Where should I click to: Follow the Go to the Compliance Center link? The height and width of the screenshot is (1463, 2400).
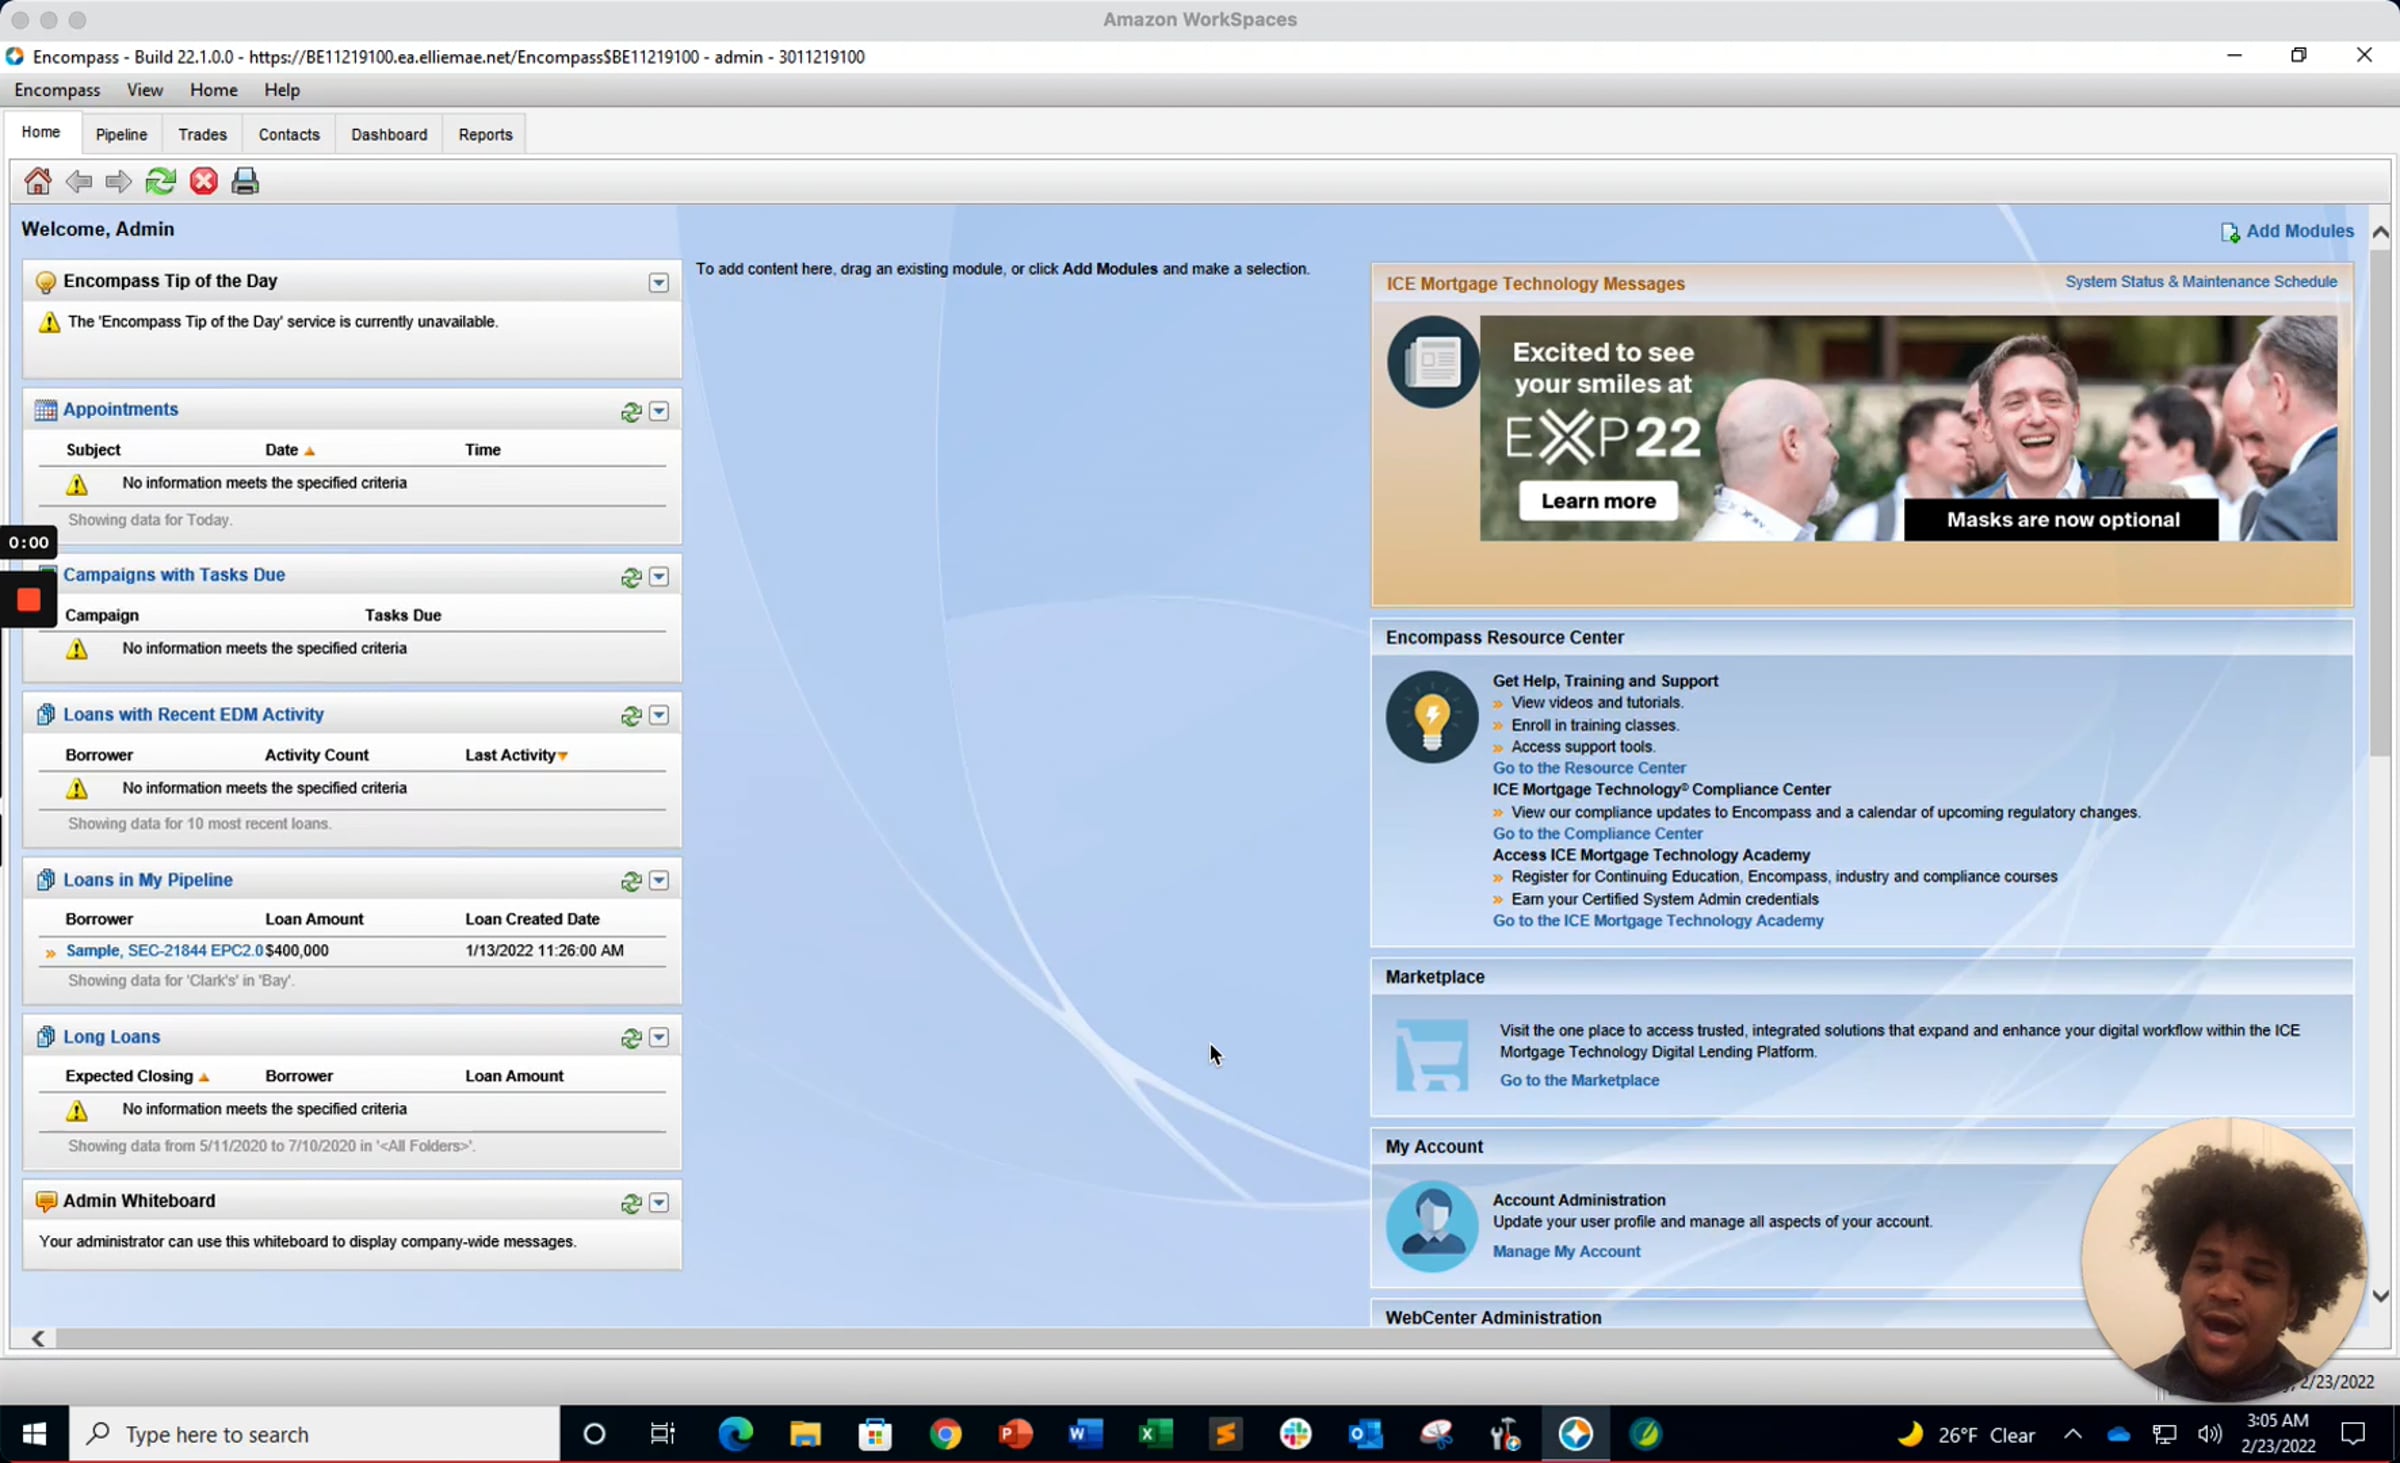(x=1597, y=834)
